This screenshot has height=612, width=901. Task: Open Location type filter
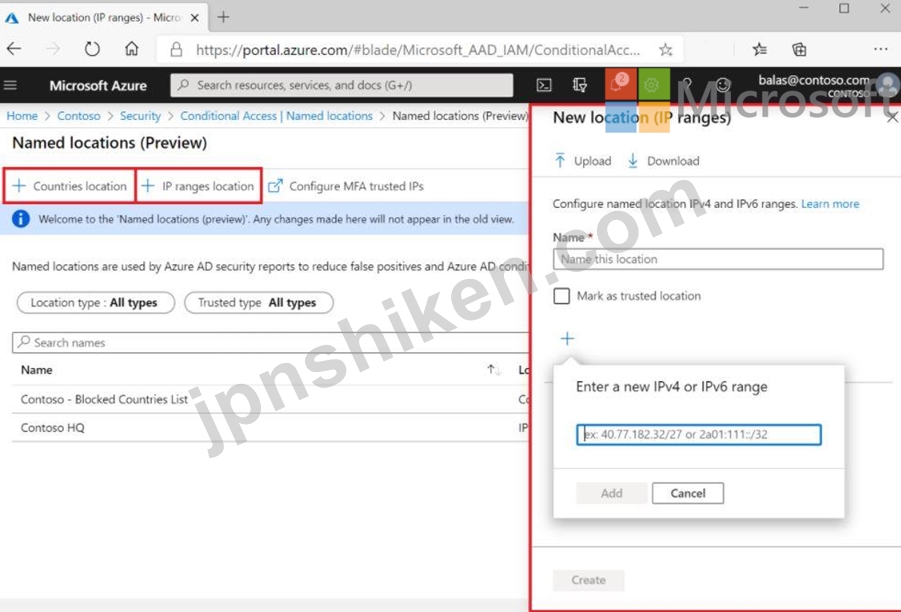95,303
